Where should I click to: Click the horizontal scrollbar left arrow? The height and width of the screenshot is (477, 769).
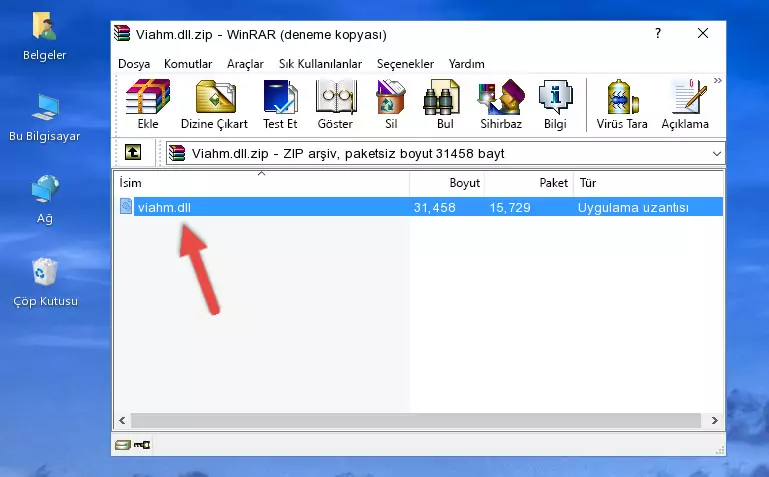pos(122,420)
